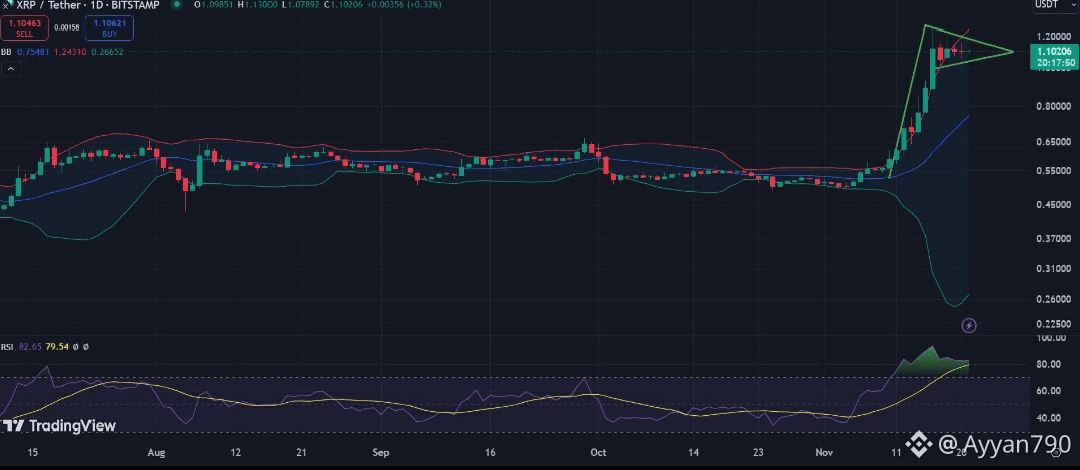This screenshot has width=1080, height=470.
Task: Click the purple lightning bolt icon on chart
Action: 968,325
